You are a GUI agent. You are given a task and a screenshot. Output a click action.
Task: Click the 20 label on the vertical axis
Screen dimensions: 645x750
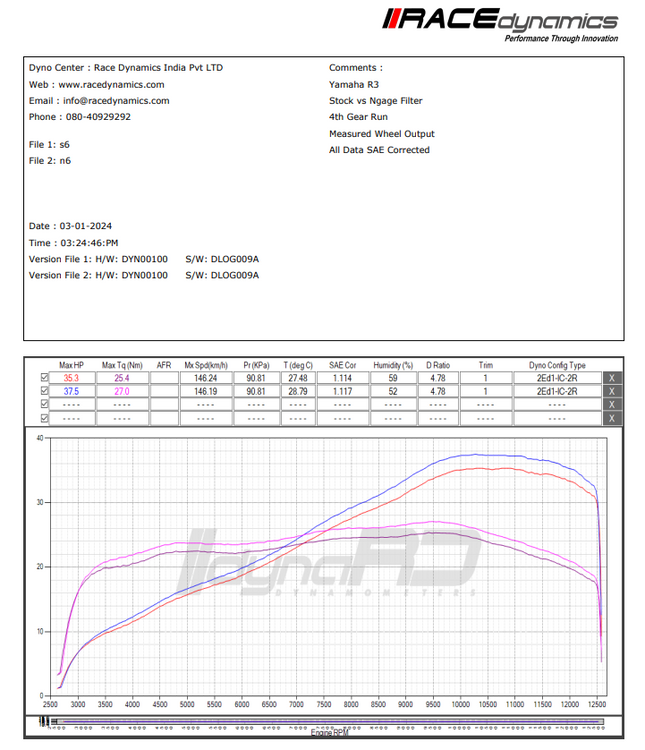(x=40, y=567)
